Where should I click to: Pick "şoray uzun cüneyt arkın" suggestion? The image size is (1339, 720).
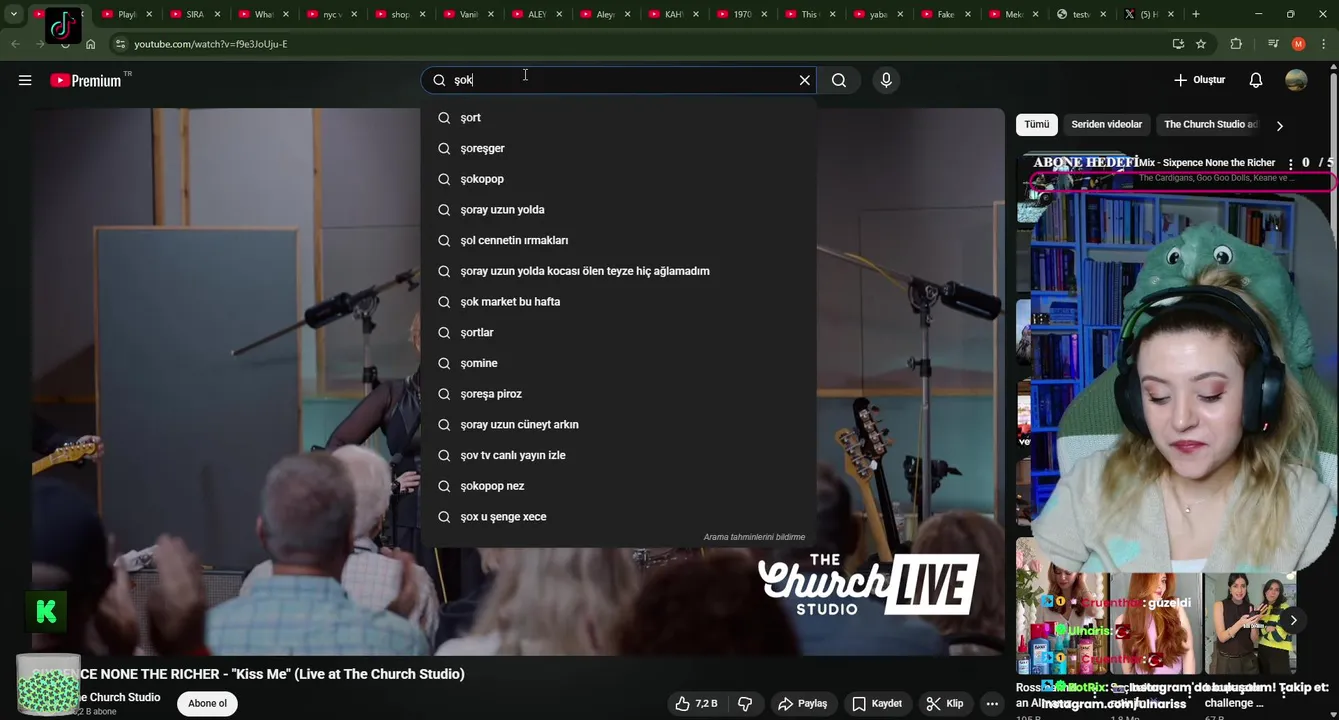(x=618, y=424)
